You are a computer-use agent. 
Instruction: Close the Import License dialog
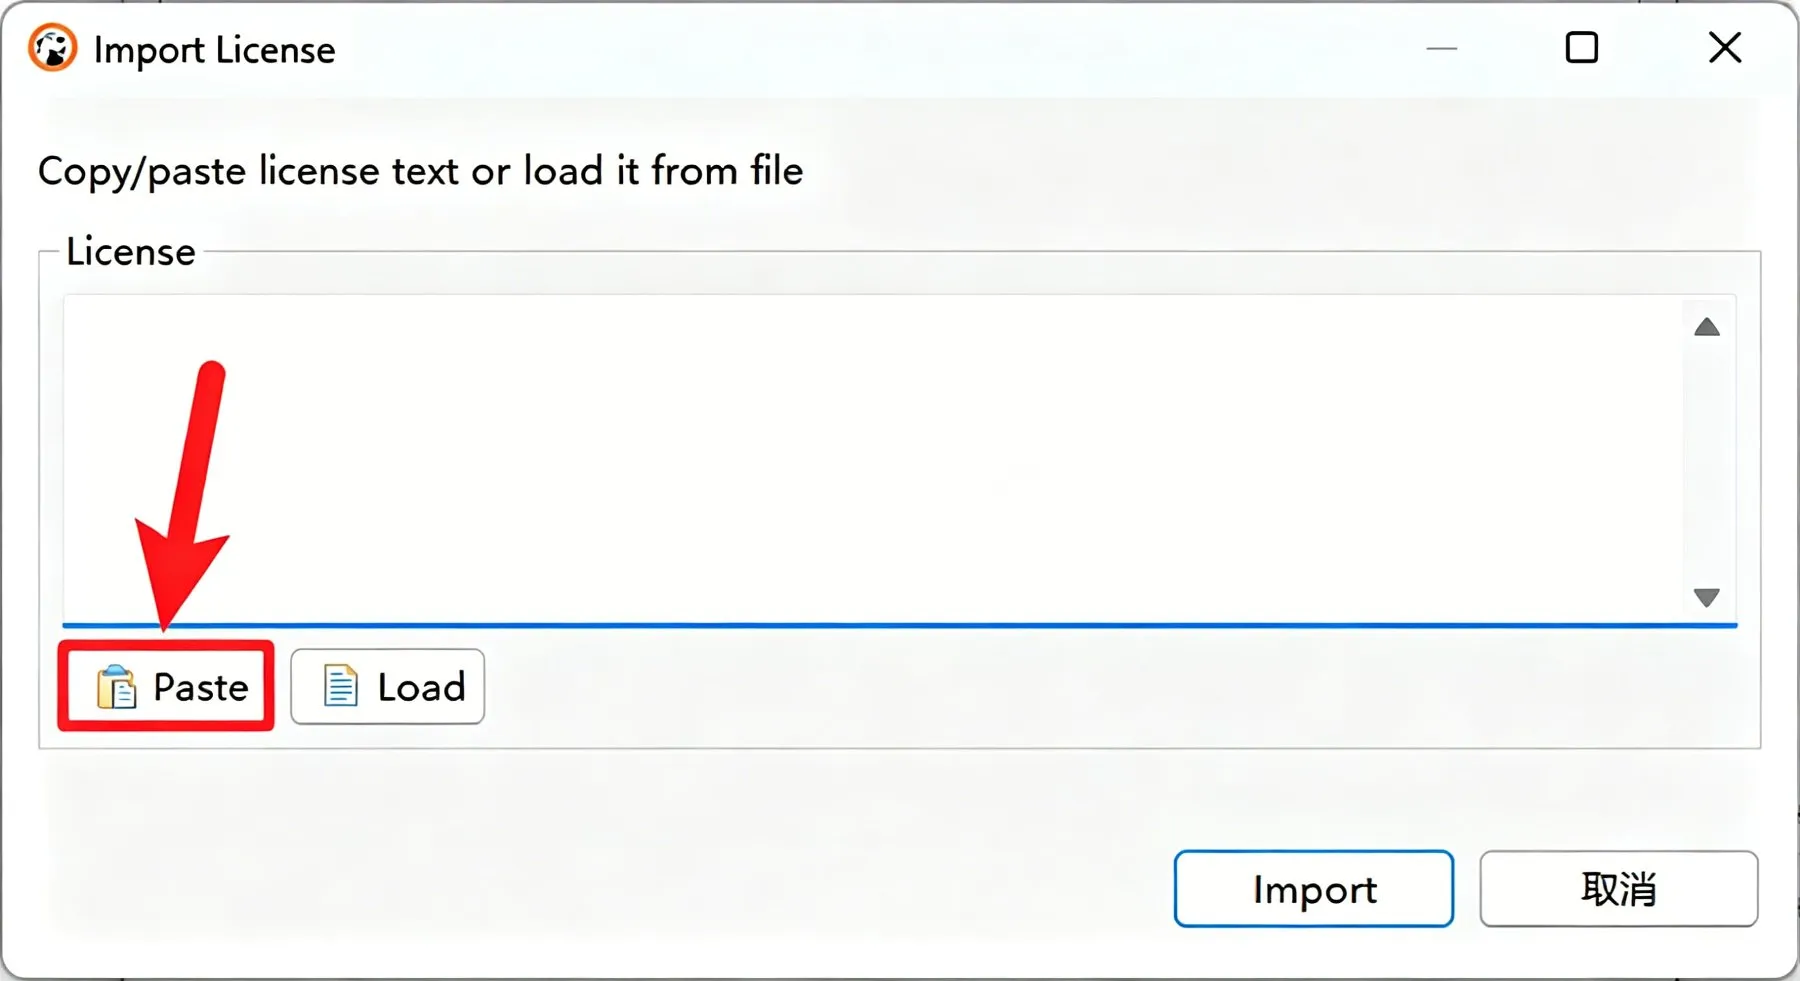(1725, 47)
